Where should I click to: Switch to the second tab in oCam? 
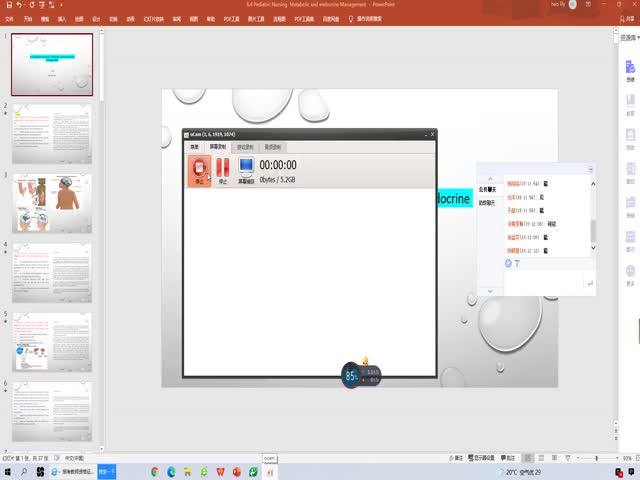pos(217,146)
